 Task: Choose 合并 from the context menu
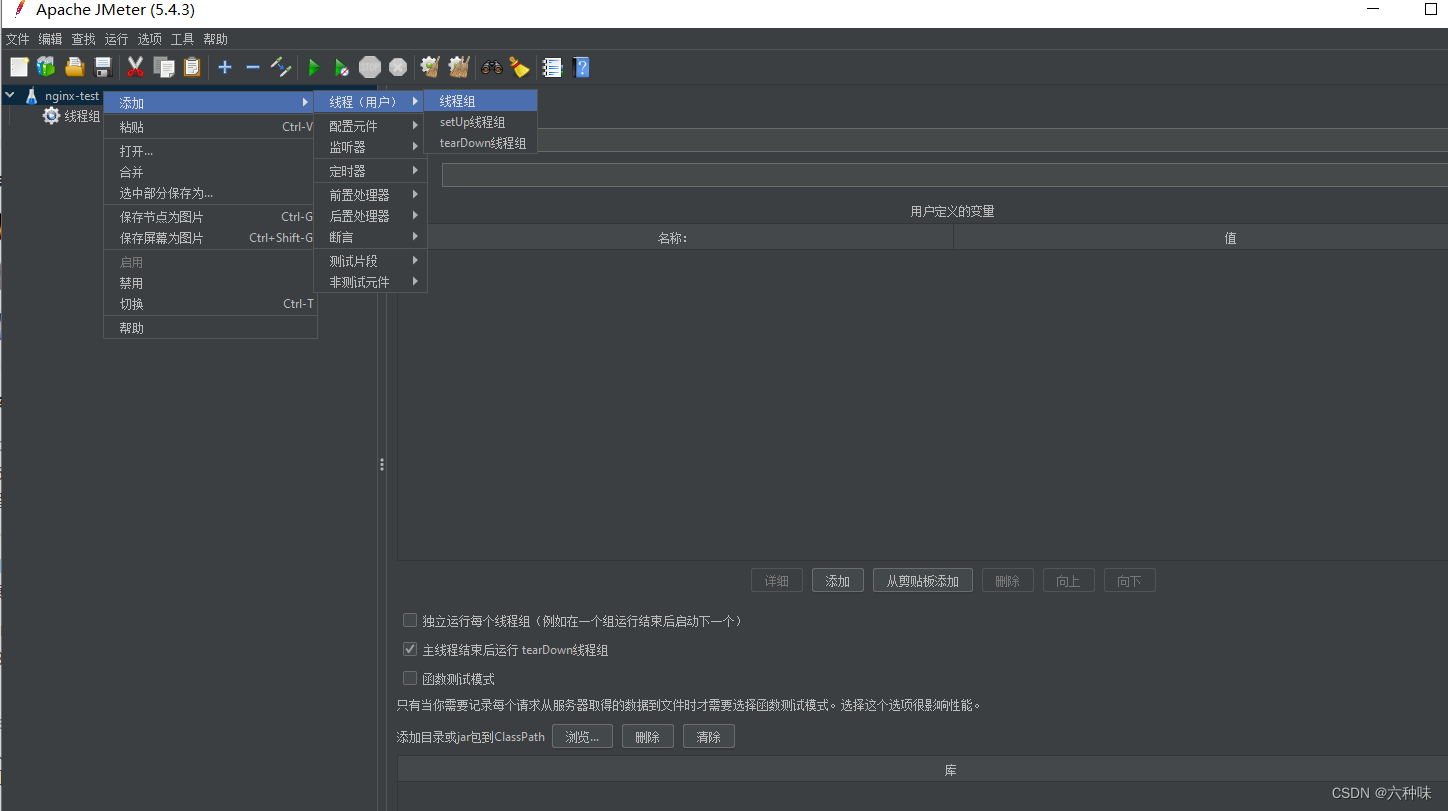click(211, 172)
